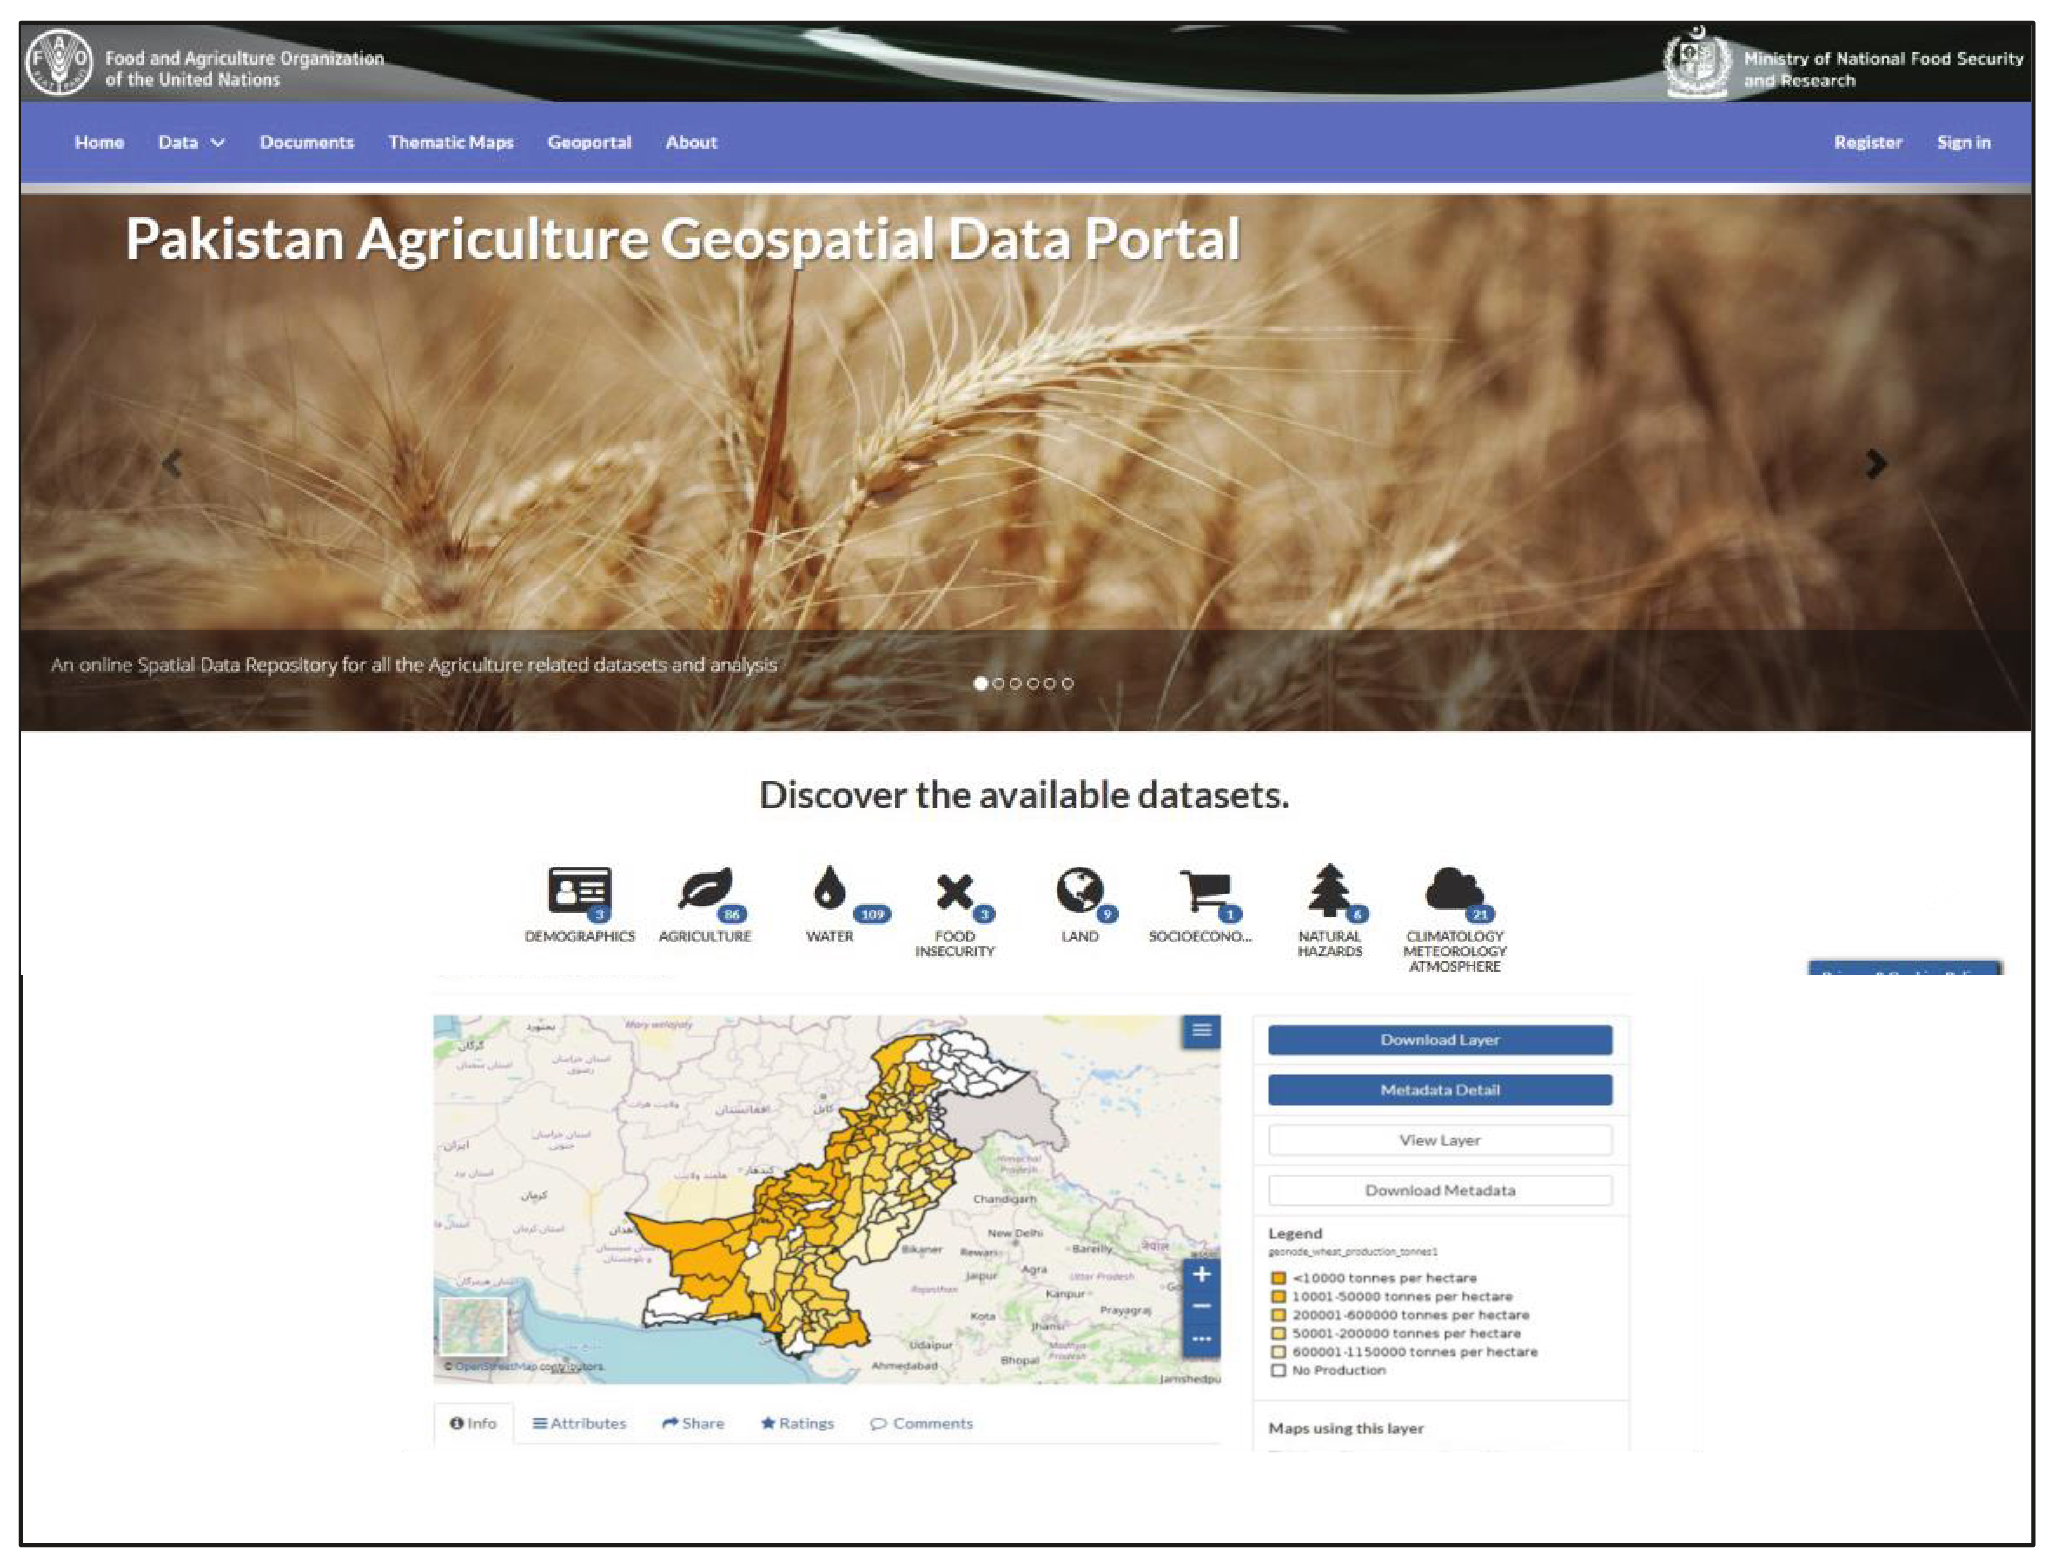The image size is (2058, 1565).
Task: Select the third carousel indicator dot
Action: pos(1015,683)
